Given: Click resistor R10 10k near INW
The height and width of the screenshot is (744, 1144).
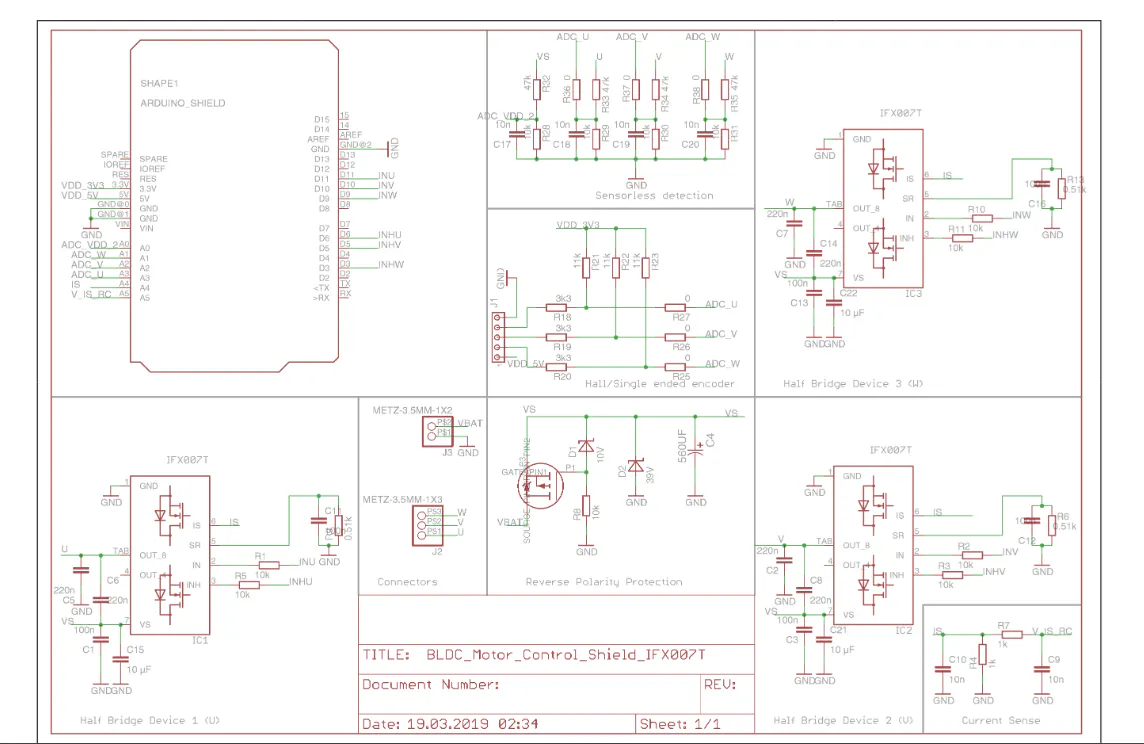Looking at the screenshot, I should click(x=982, y=218).
